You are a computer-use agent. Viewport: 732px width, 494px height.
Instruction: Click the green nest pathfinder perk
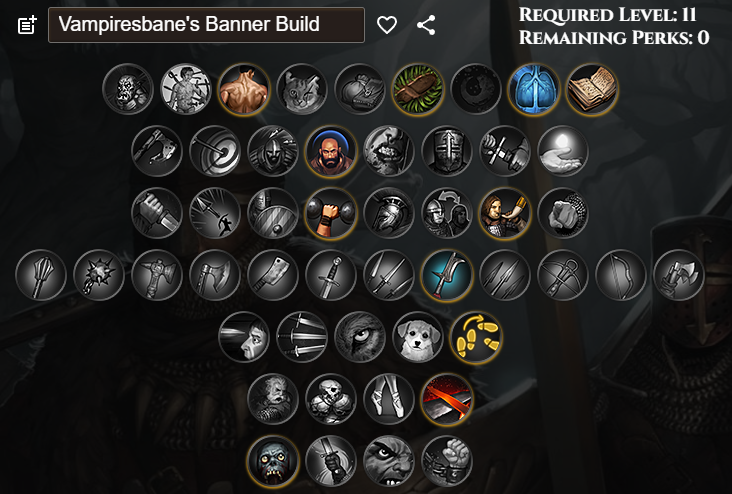(x=417, y=89)
